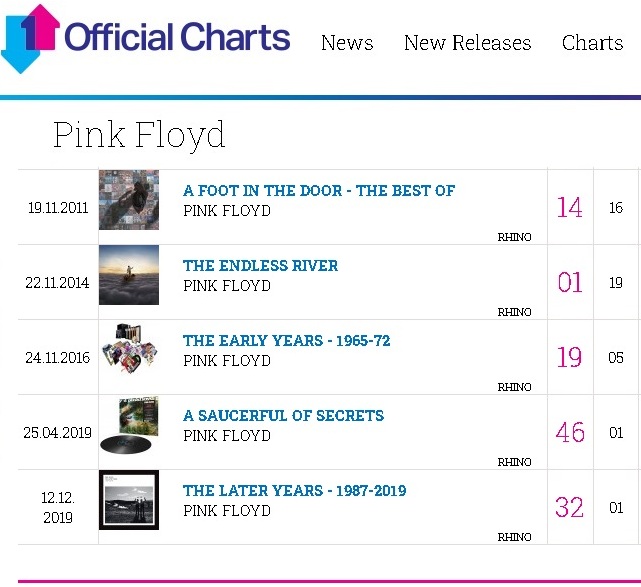
Task: Go to the Charts menu item
Action: [592, 43]
